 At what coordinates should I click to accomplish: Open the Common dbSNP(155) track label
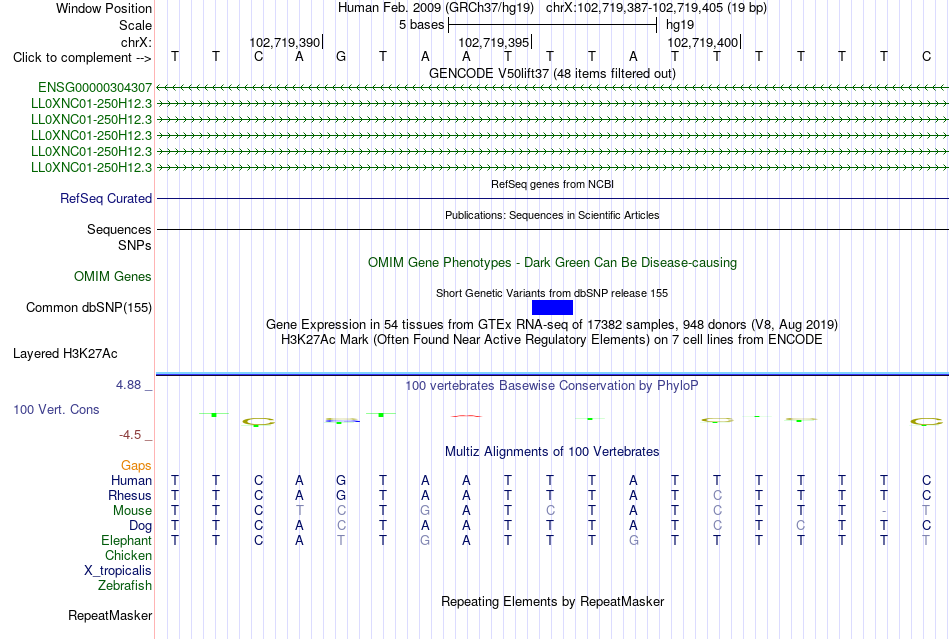(89, 308)
